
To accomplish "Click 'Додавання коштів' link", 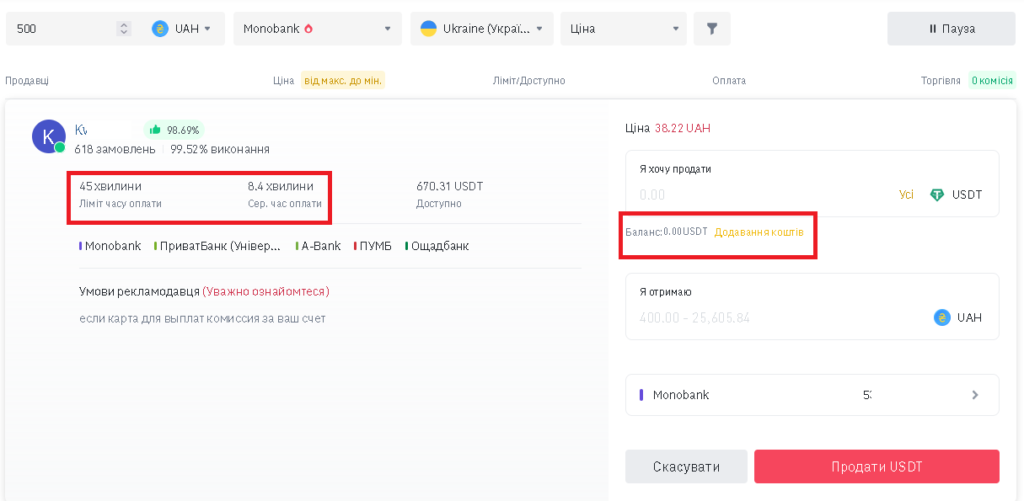I will coord(759,232).
